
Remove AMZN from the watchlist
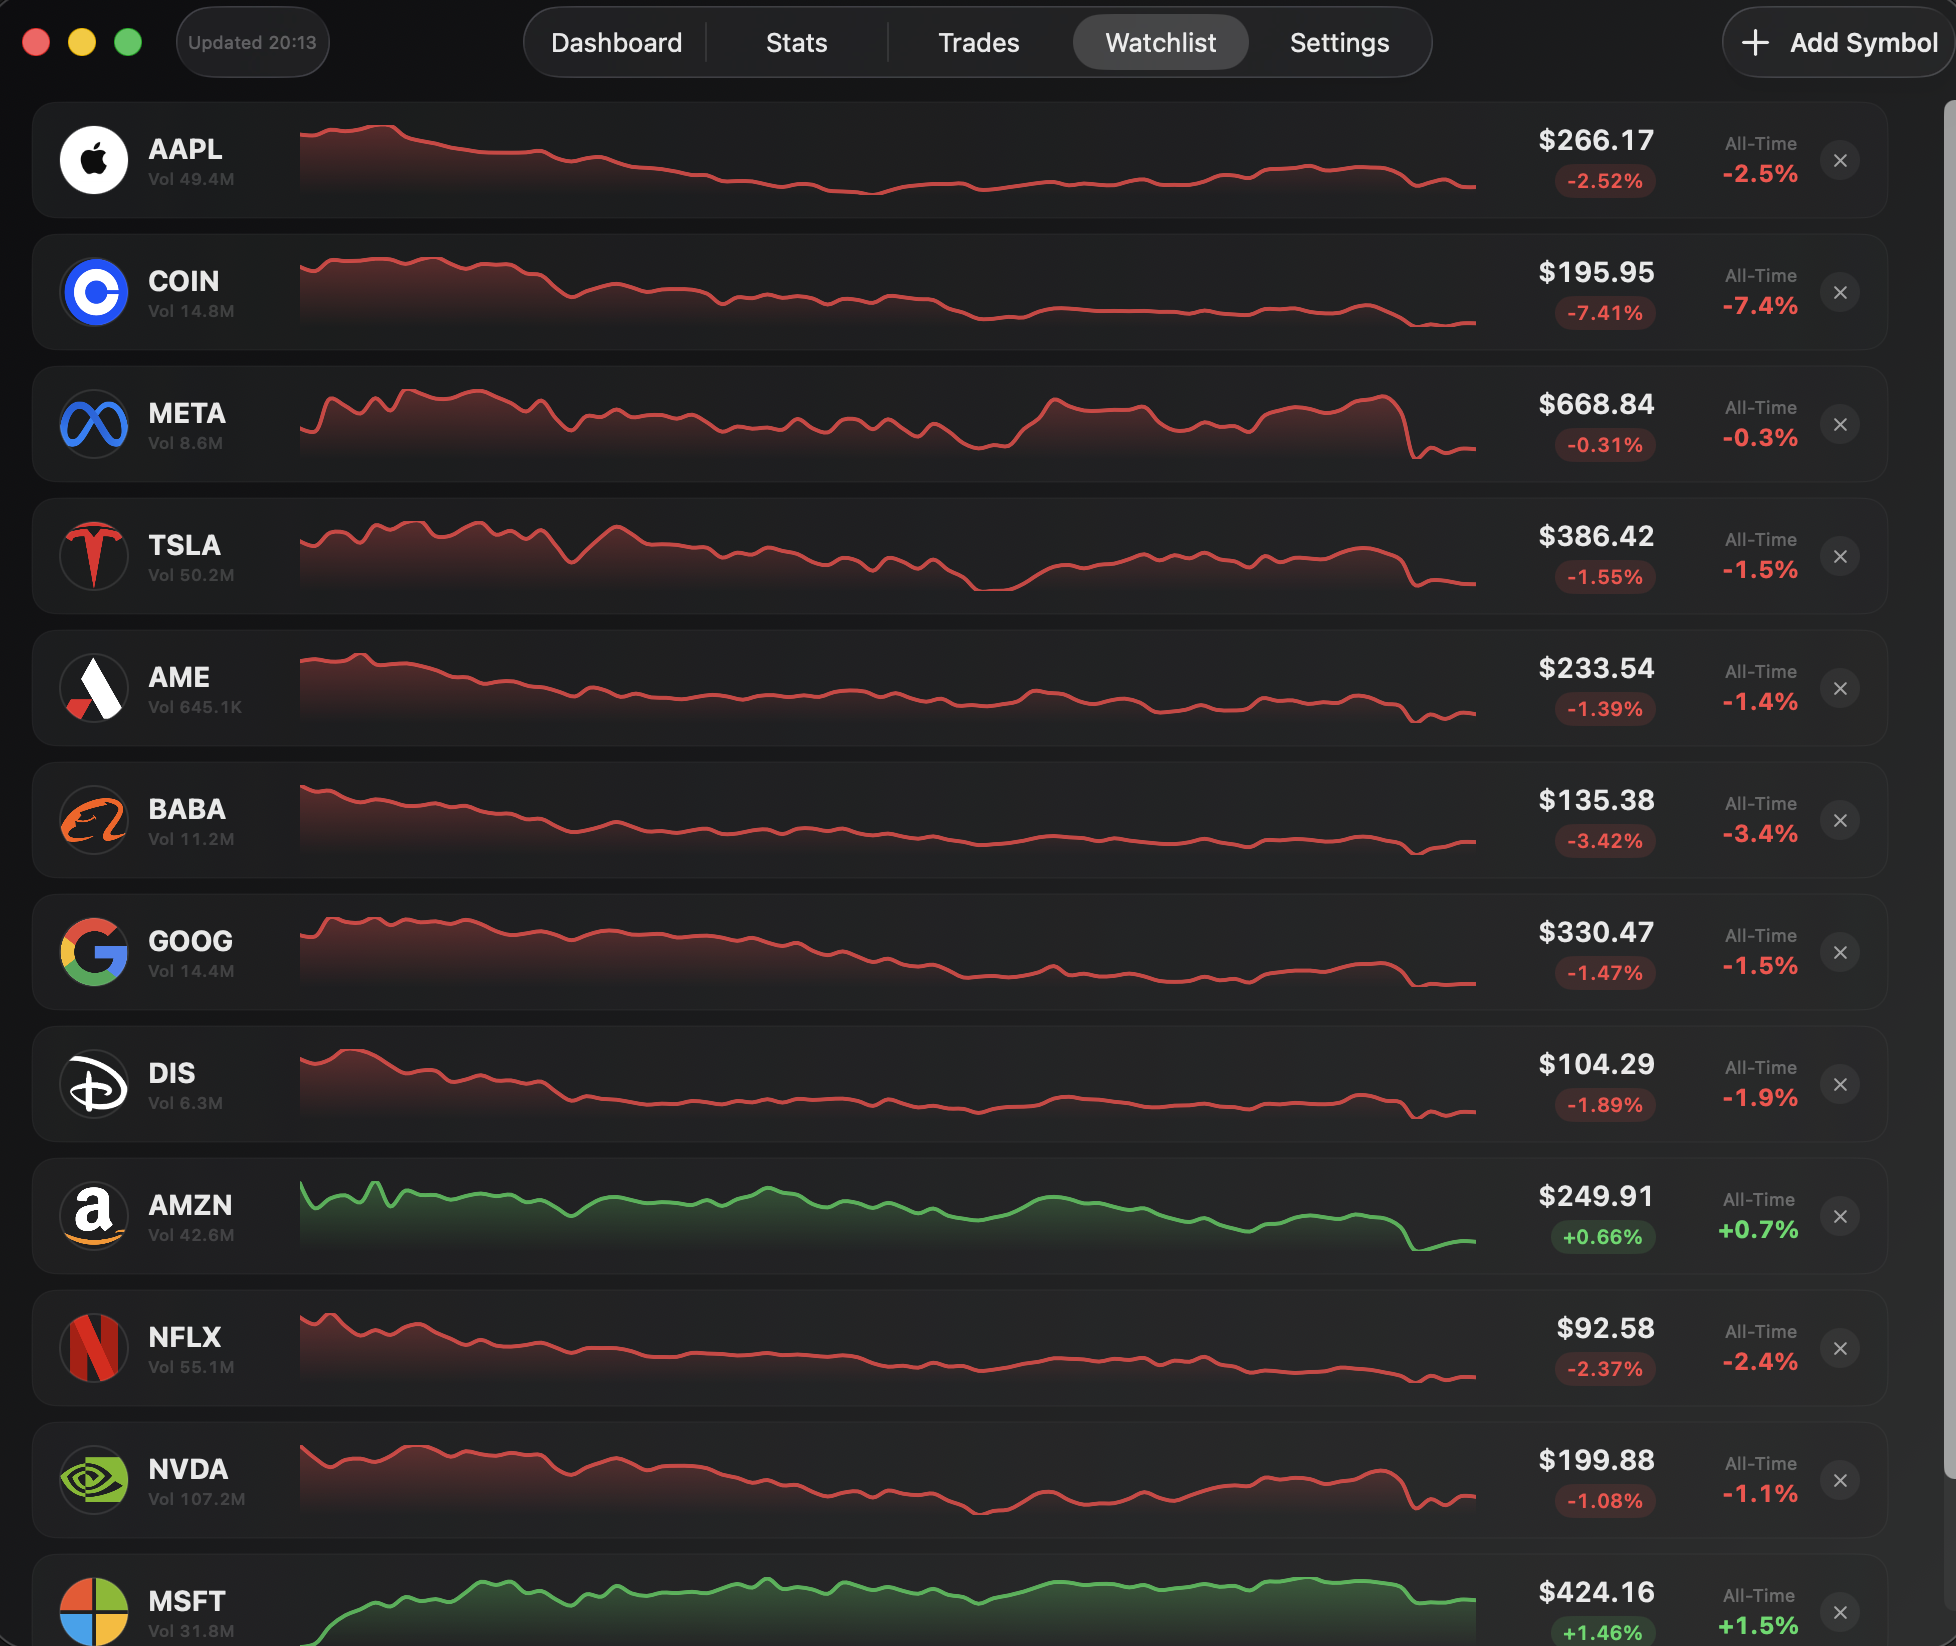point(1840,1216)
